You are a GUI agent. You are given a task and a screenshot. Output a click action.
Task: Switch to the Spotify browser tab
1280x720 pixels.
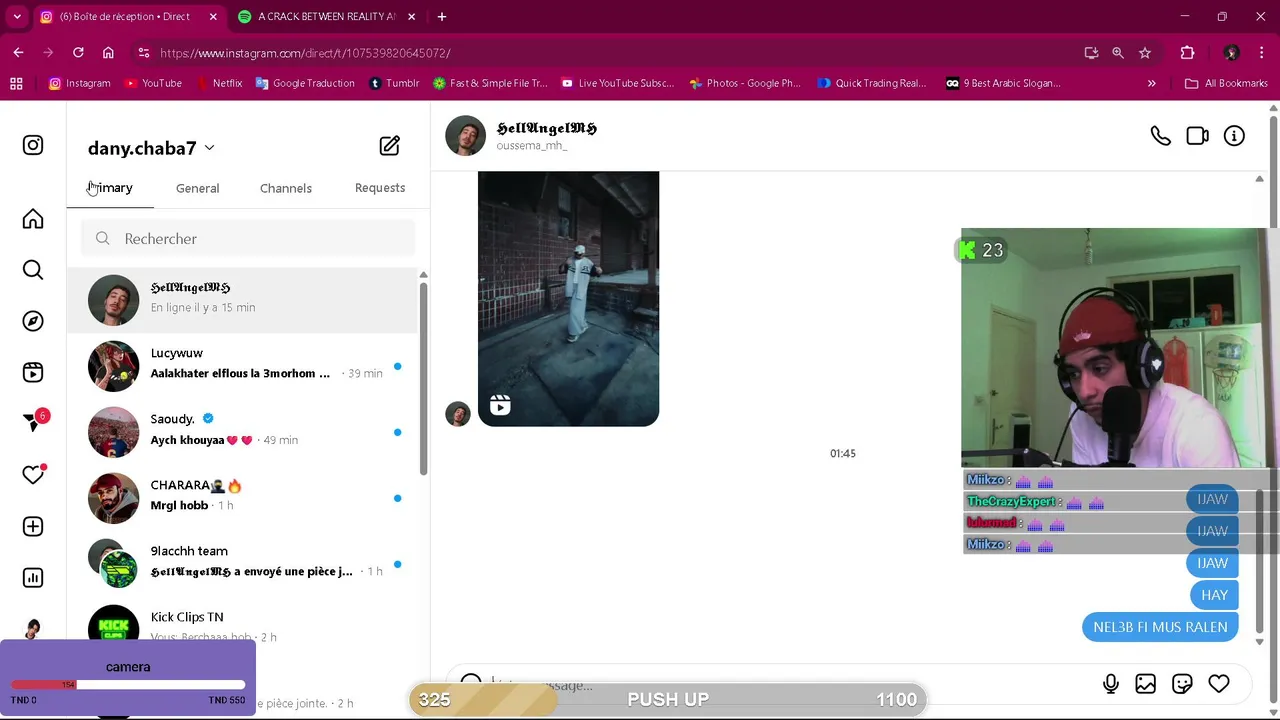(327, 17)
